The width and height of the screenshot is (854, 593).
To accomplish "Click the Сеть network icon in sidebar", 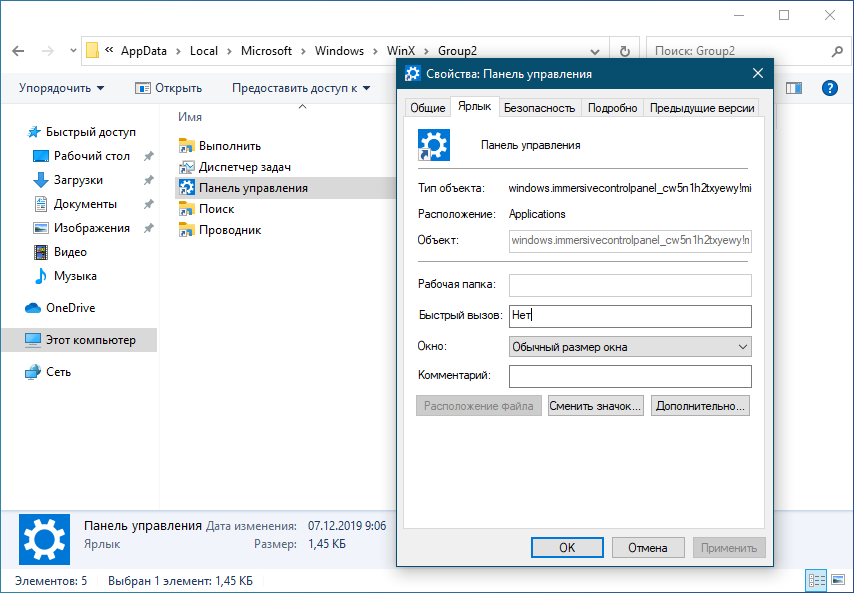I will click(x=33, y=372).
